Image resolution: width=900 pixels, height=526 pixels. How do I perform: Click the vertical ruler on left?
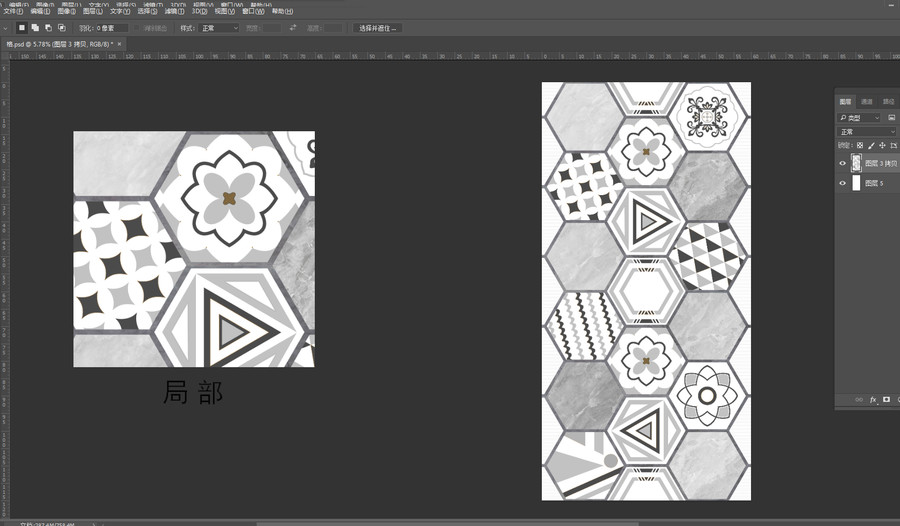point(5,287)
